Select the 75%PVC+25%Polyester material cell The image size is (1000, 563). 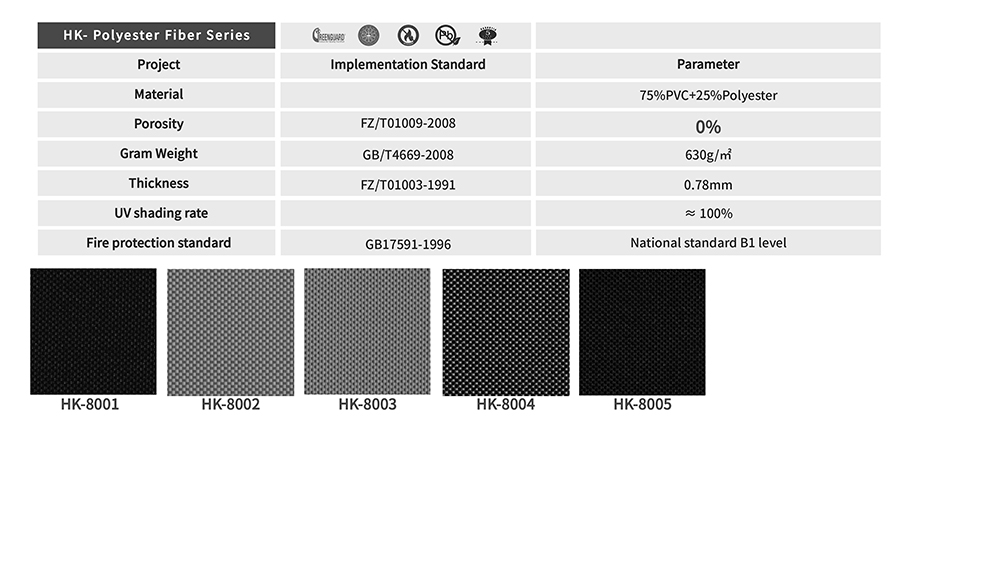pyautogui.click(x=708, y=95)
